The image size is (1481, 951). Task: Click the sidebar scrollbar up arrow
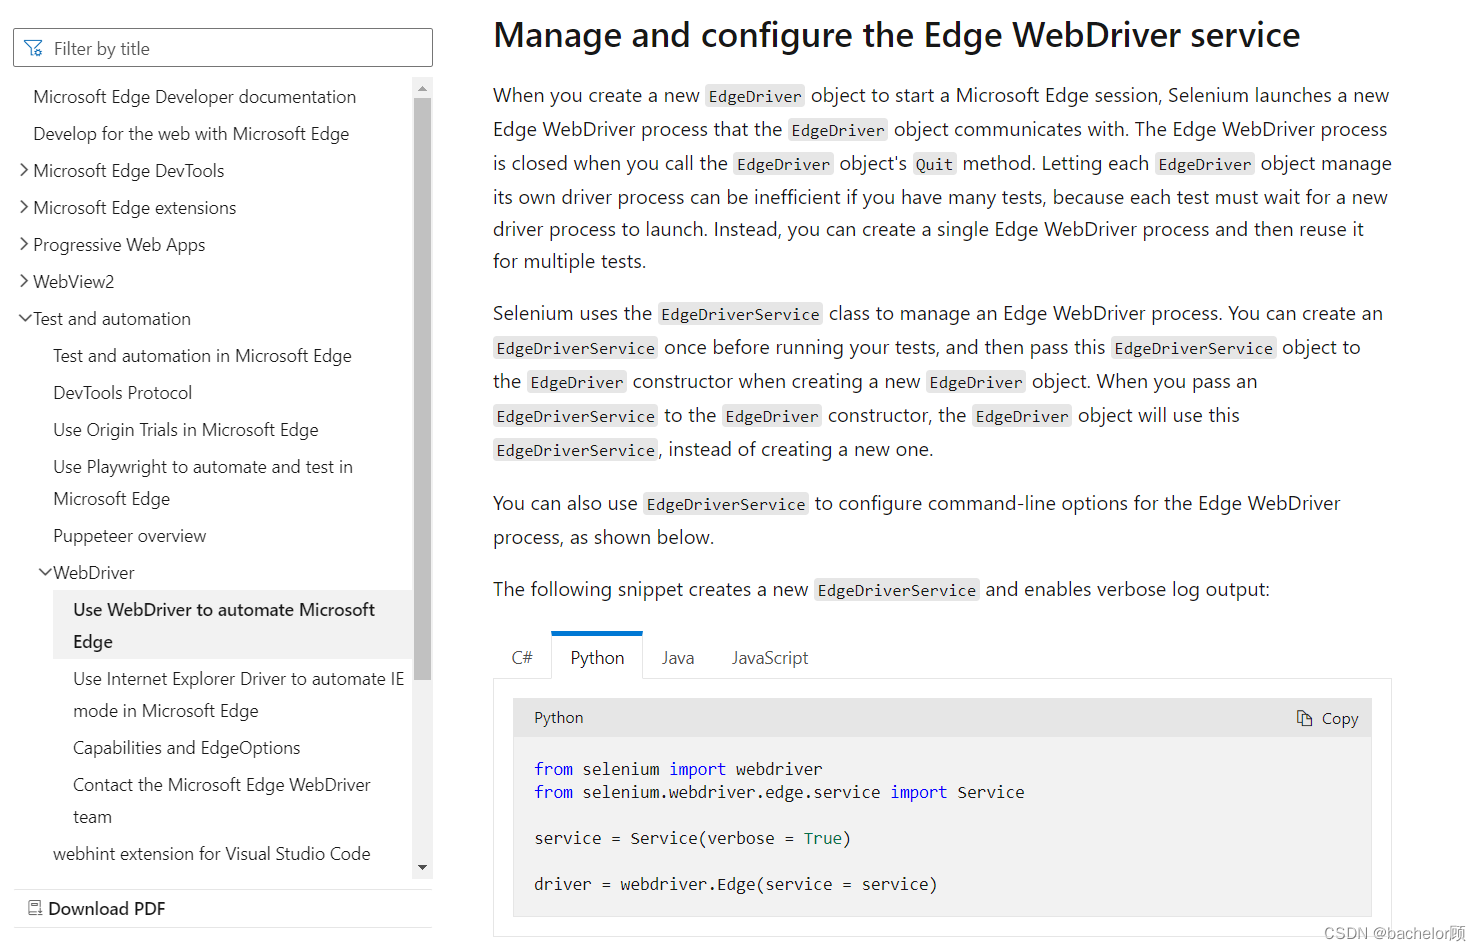422,88
